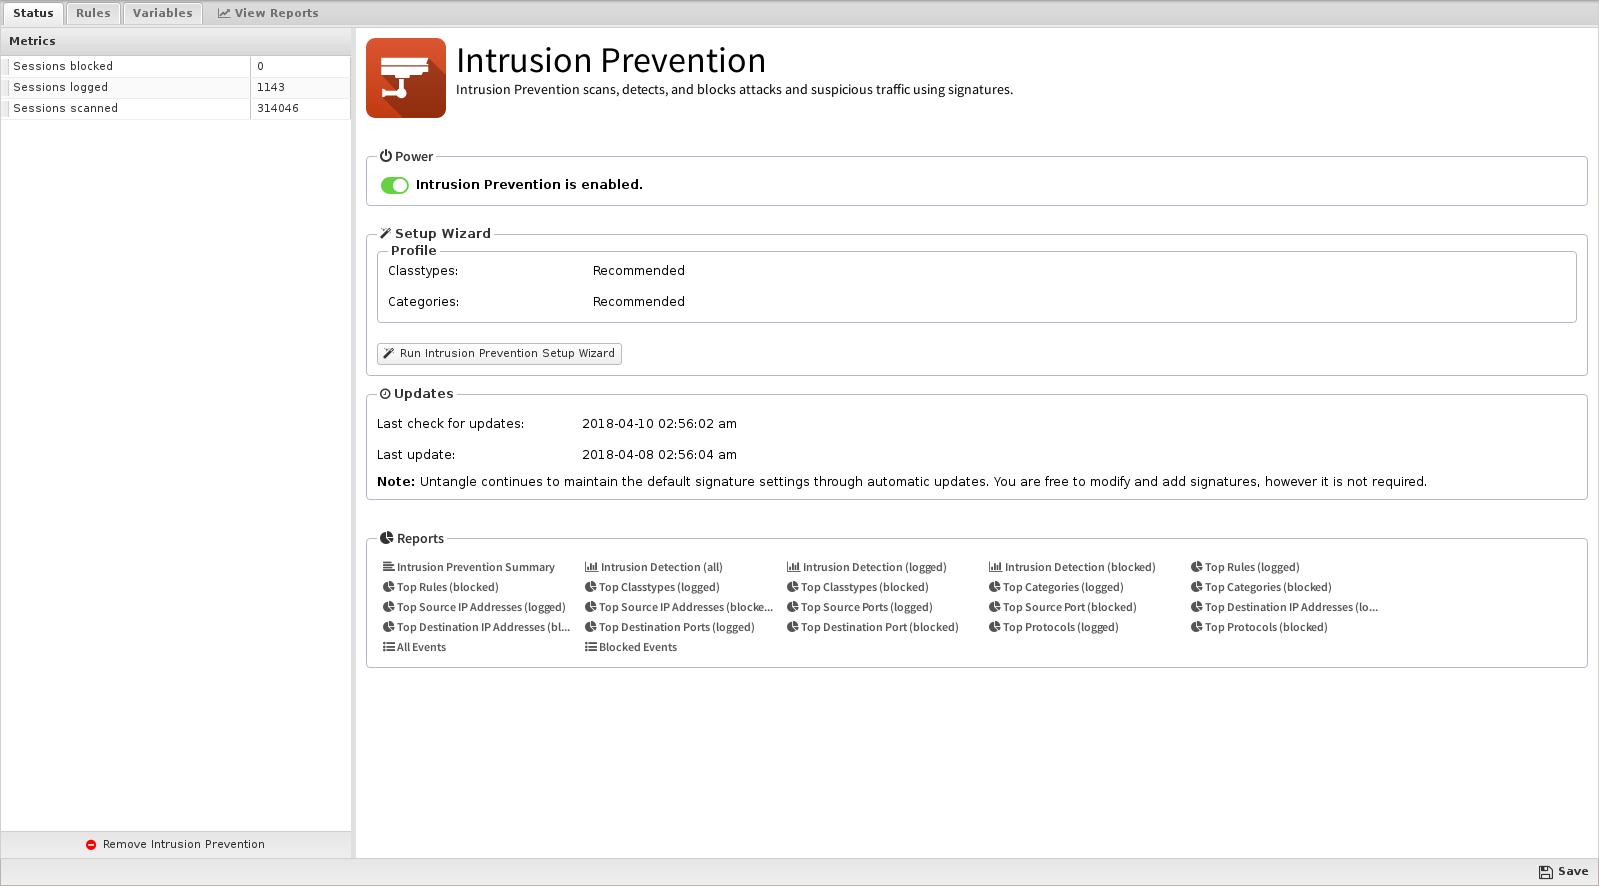
Task: Click the 314046 sessions scanned value
Action: [278, 108]
